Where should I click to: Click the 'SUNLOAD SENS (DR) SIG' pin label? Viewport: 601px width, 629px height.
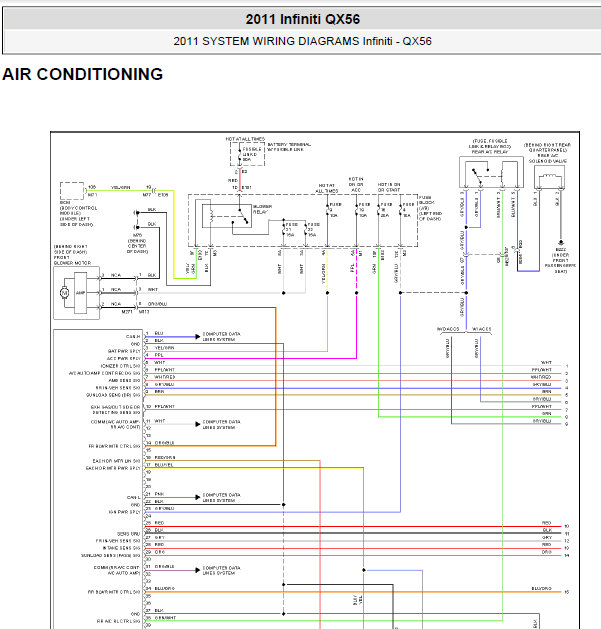coord(113,395)
